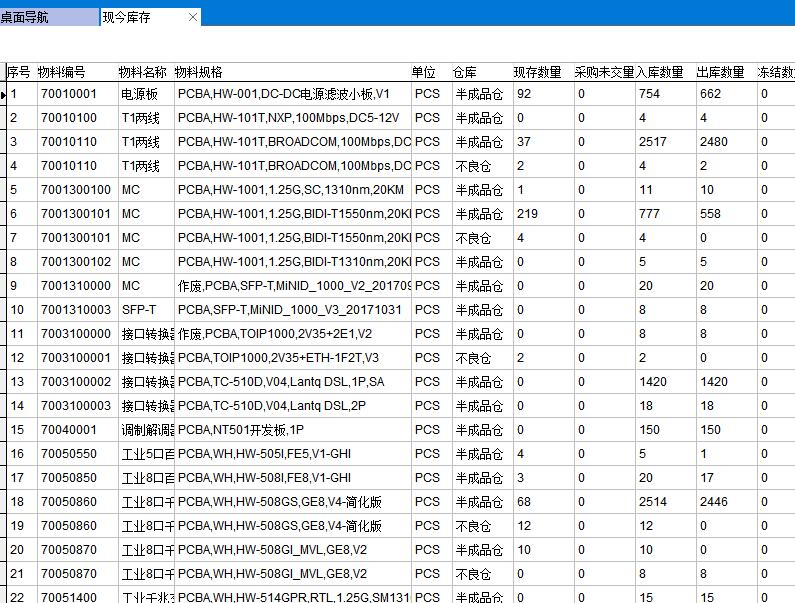Select material code cell 7001300100
Image resolution: width=795 pixels, height=603 pixels.
coord(76,190)
